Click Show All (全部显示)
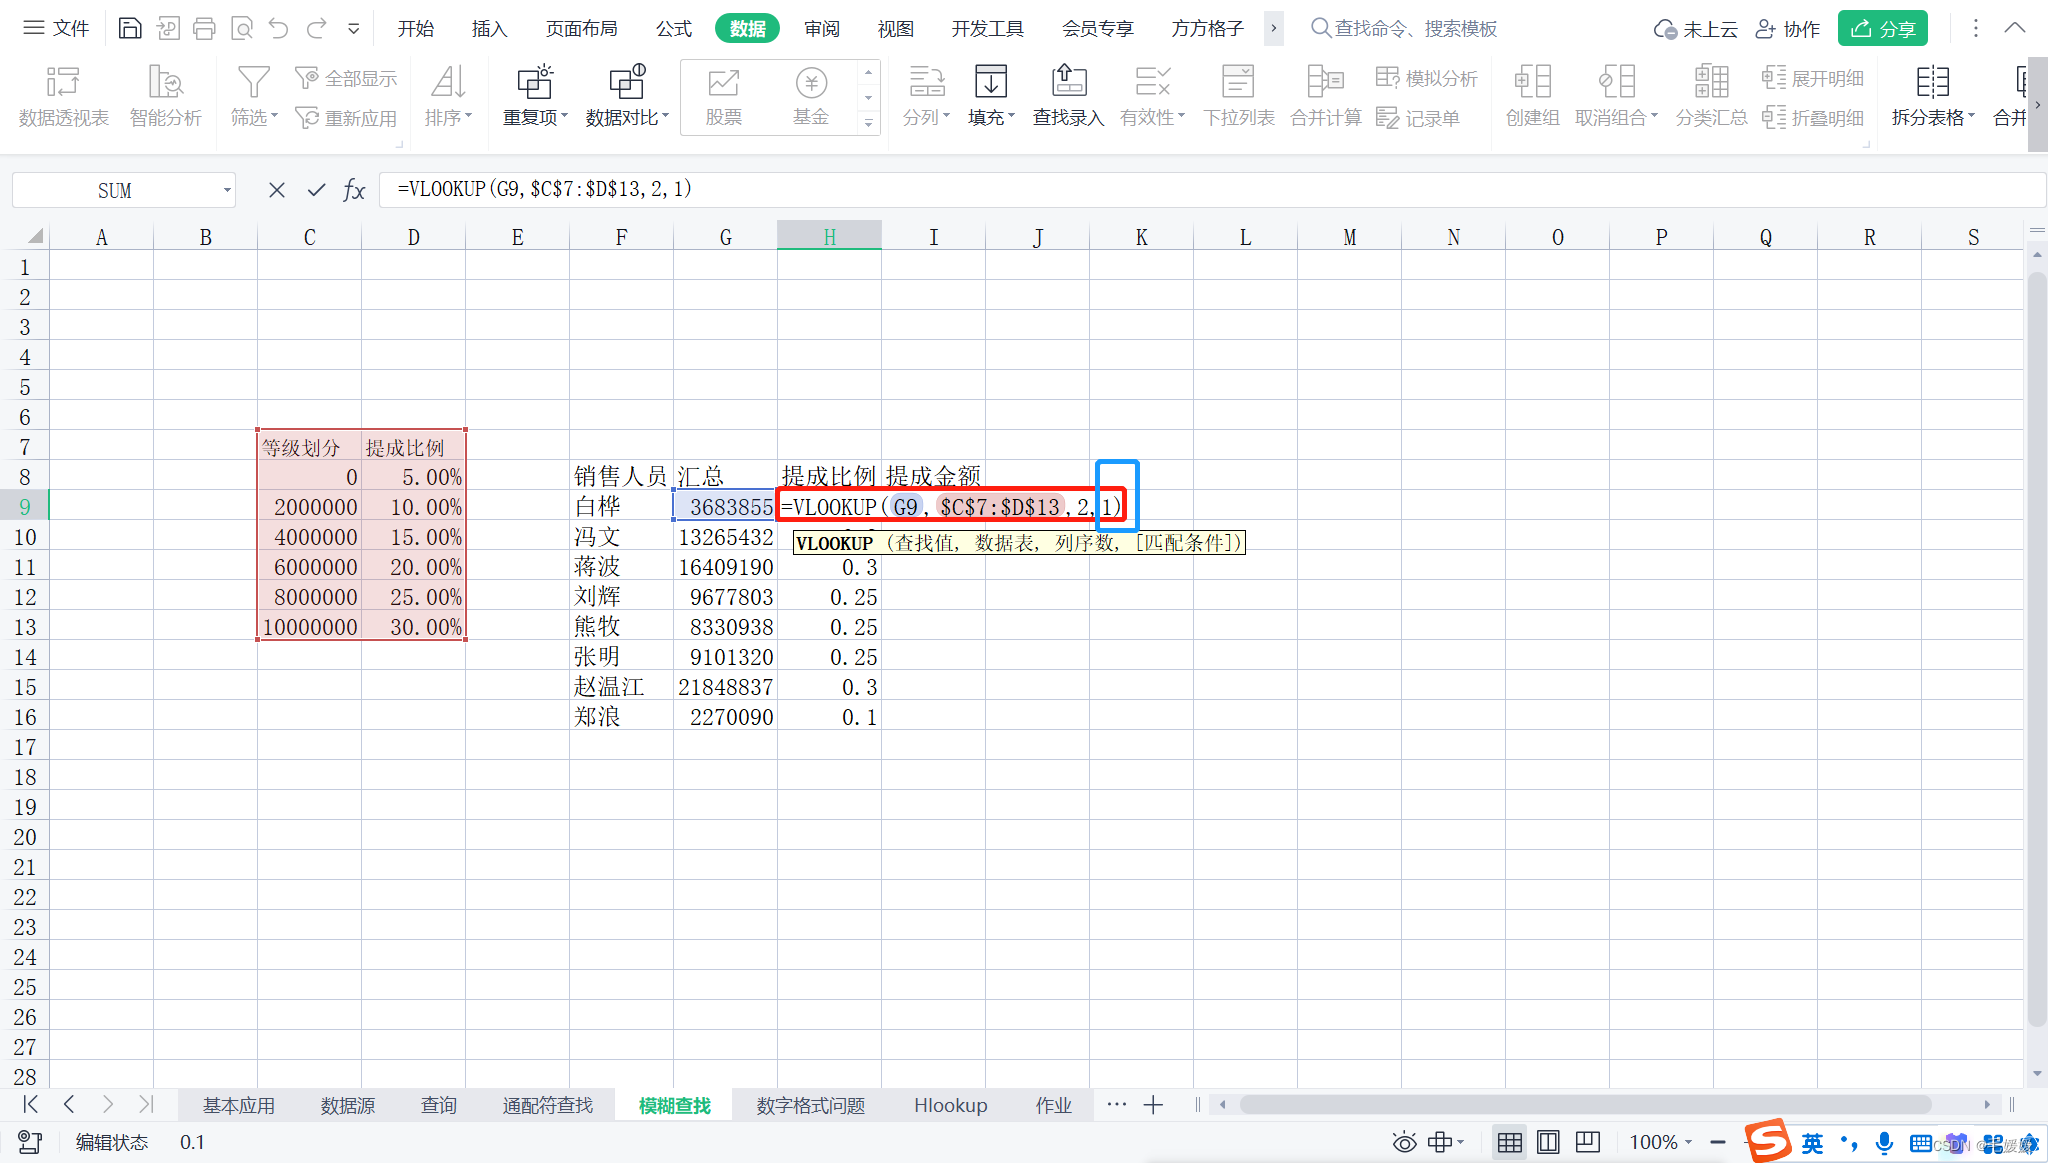Viewport: 2048px width, 1163px height. (x=346, y=78)
